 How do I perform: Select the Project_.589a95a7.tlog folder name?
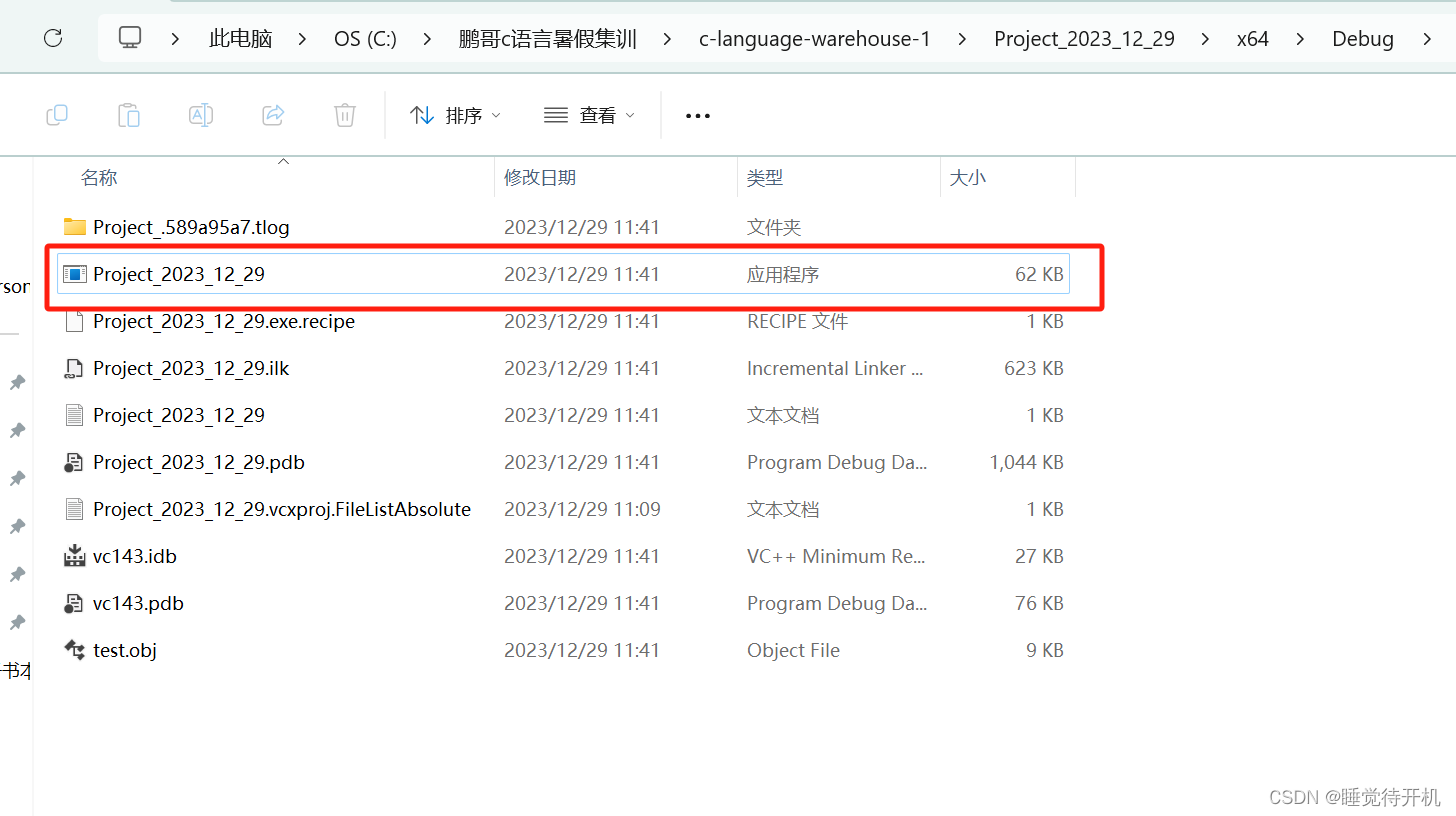click(x=191, y=227)
